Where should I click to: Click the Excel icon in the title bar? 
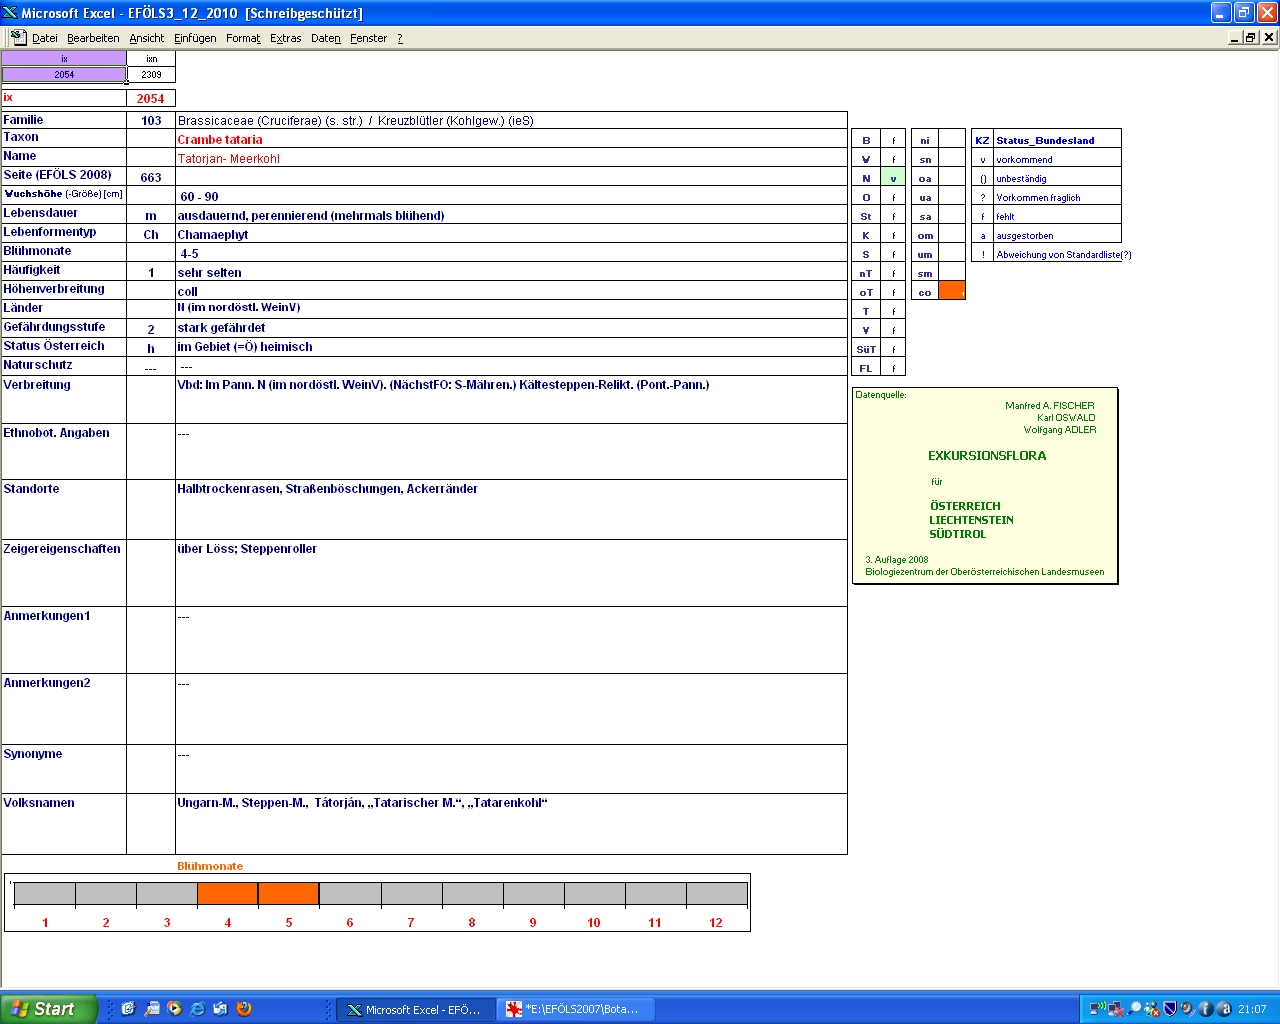10,12
